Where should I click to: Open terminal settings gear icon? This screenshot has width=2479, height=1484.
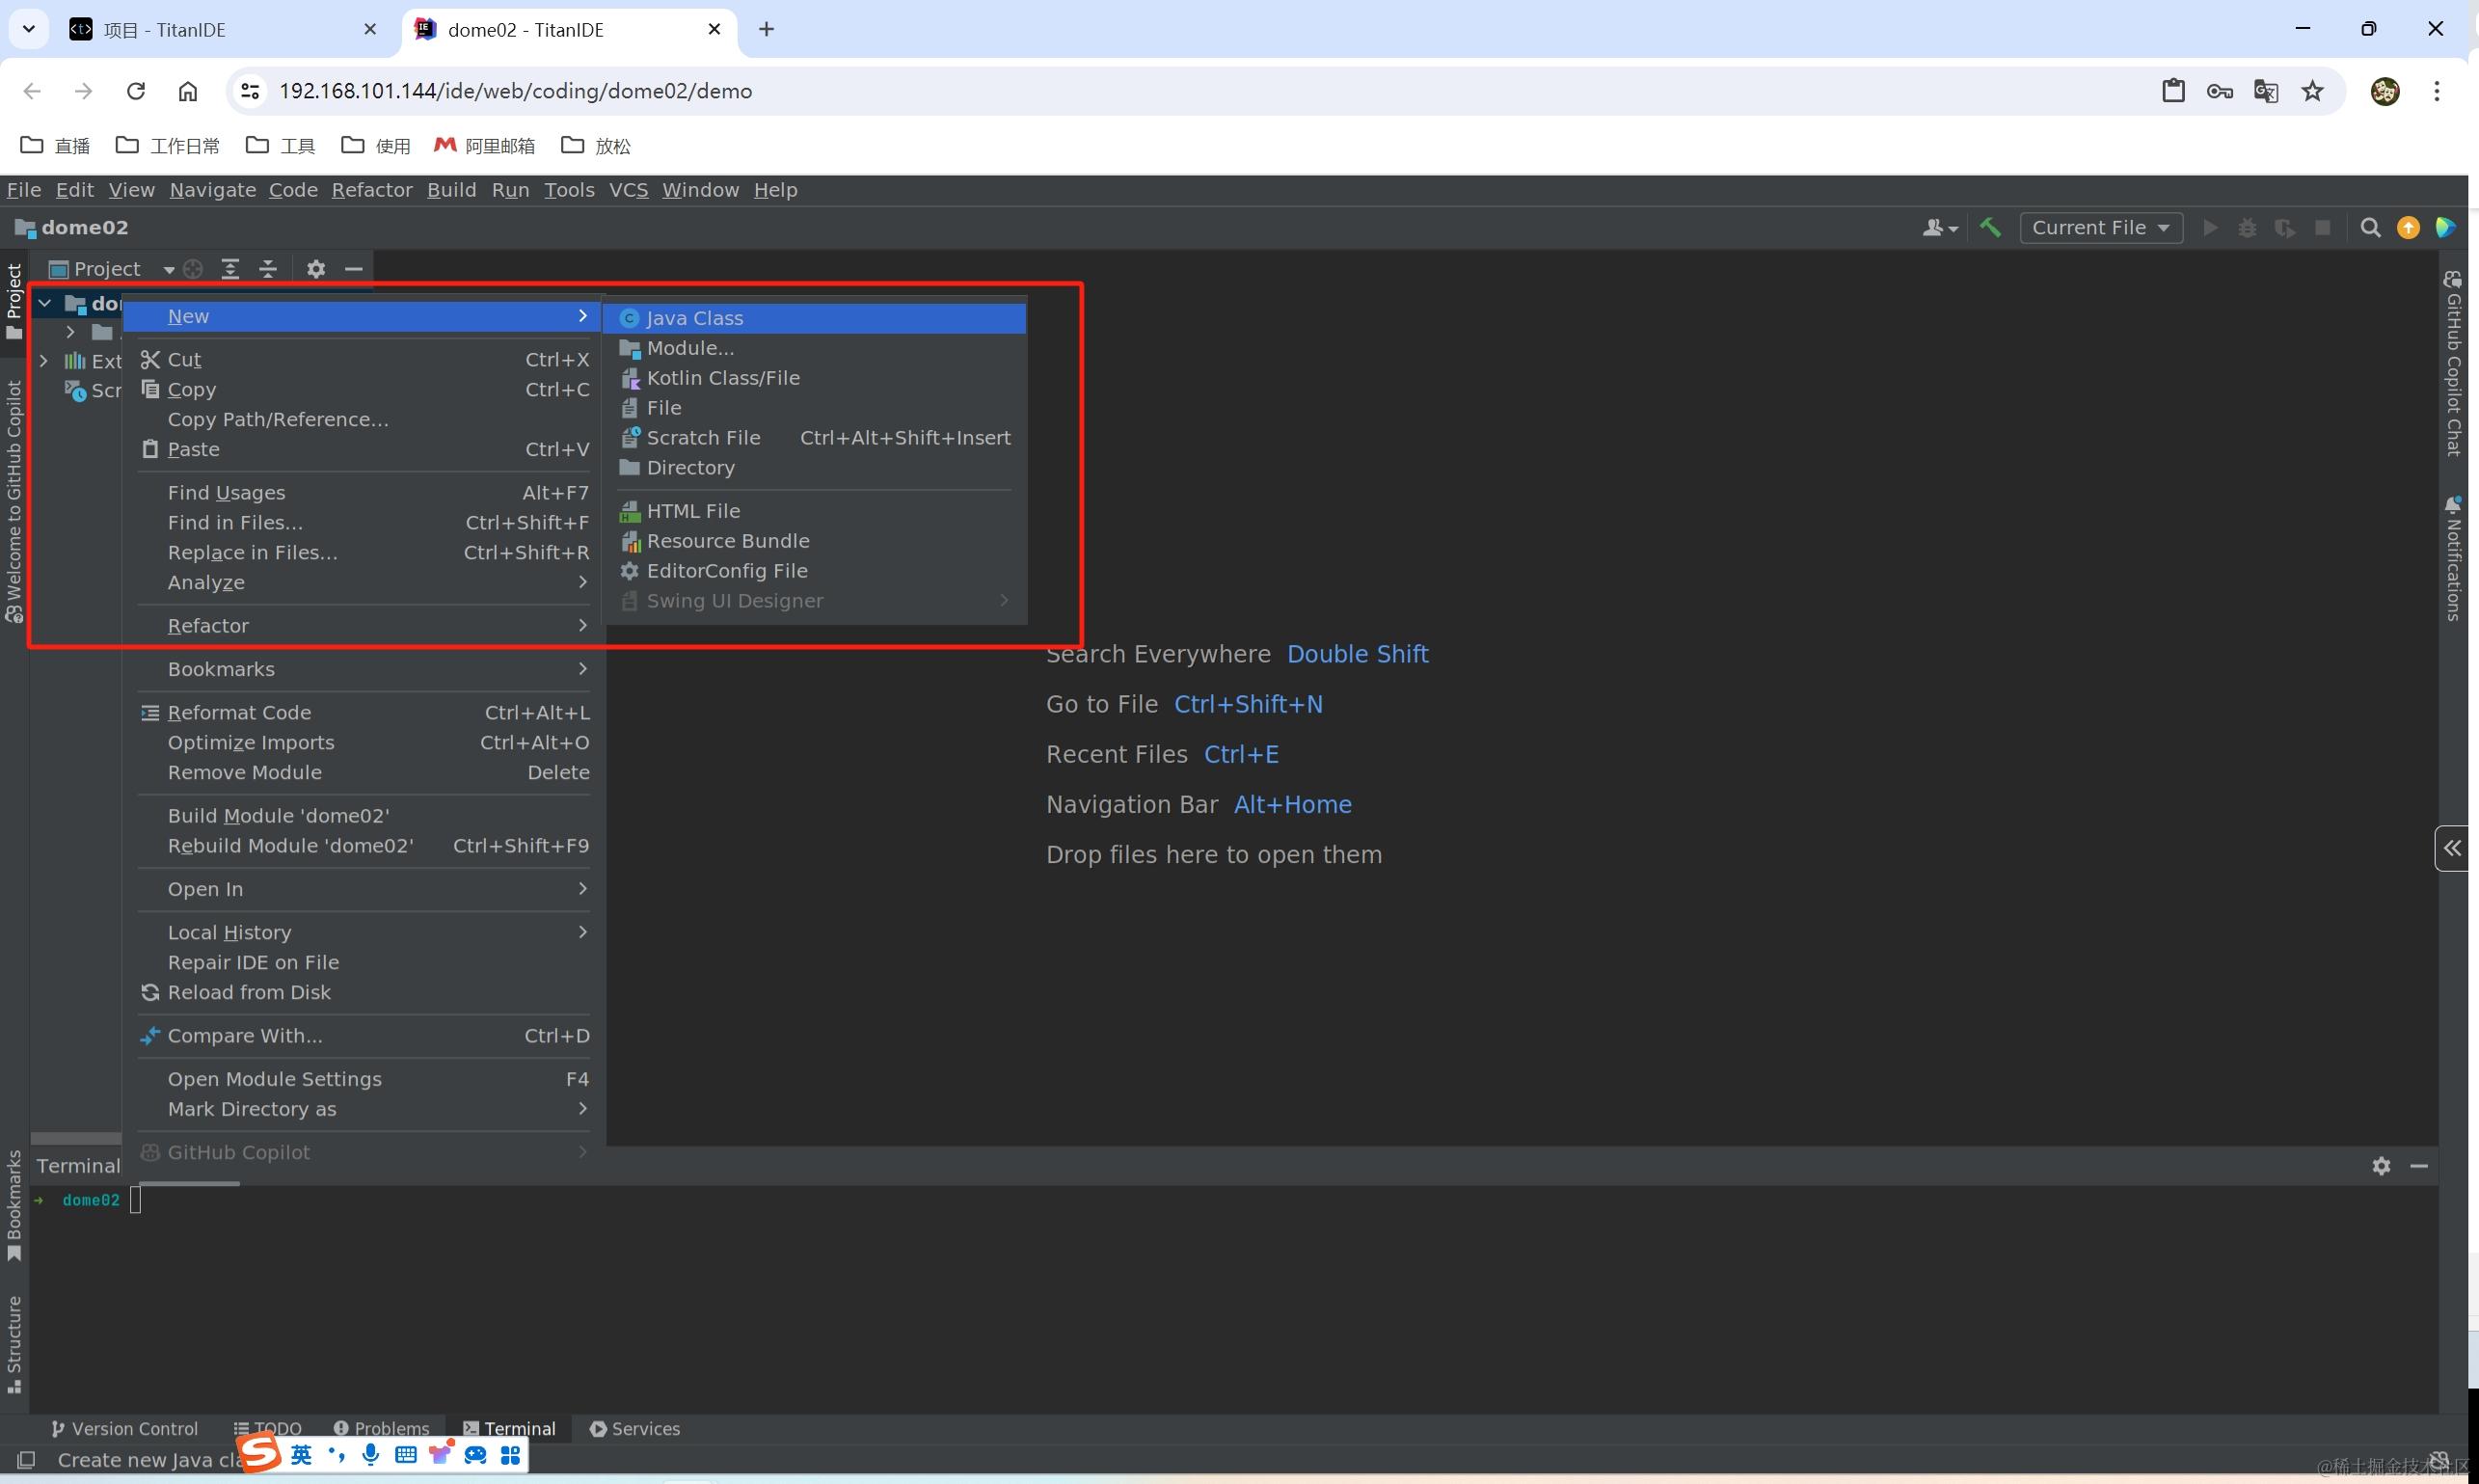(x=2381, y=1166)
